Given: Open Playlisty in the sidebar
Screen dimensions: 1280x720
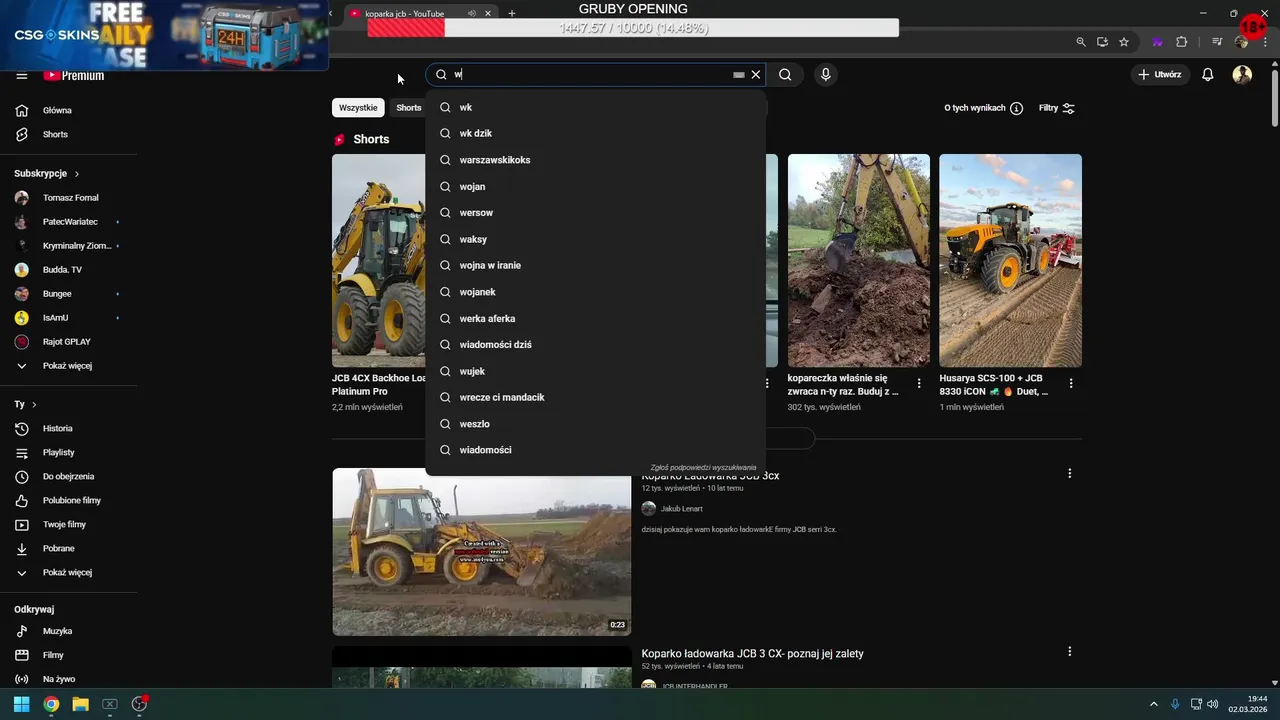Looking at the screenshot, I should tap(66, 453).
